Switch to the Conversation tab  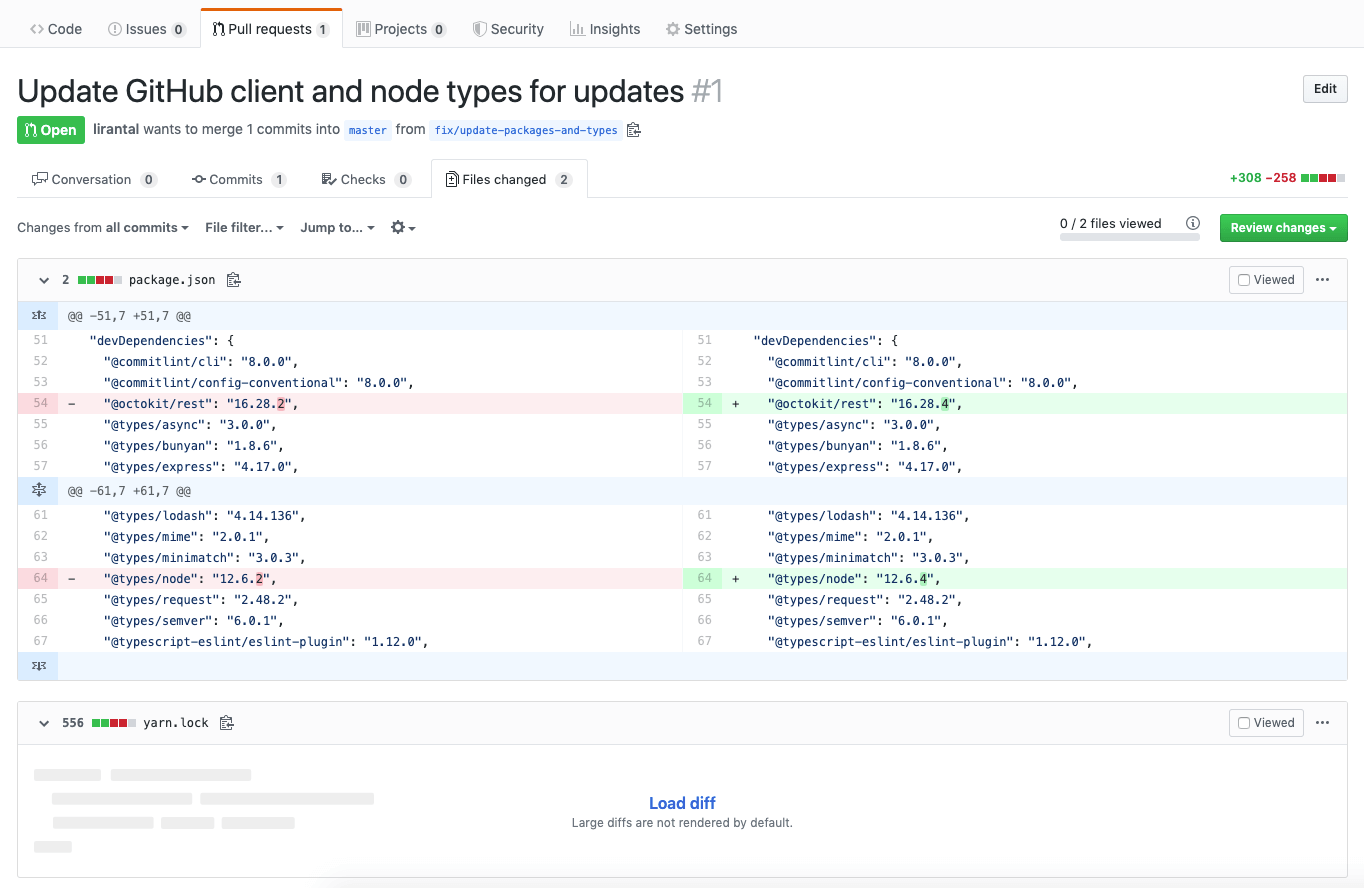pyautogui.click(x=94, y=180)
